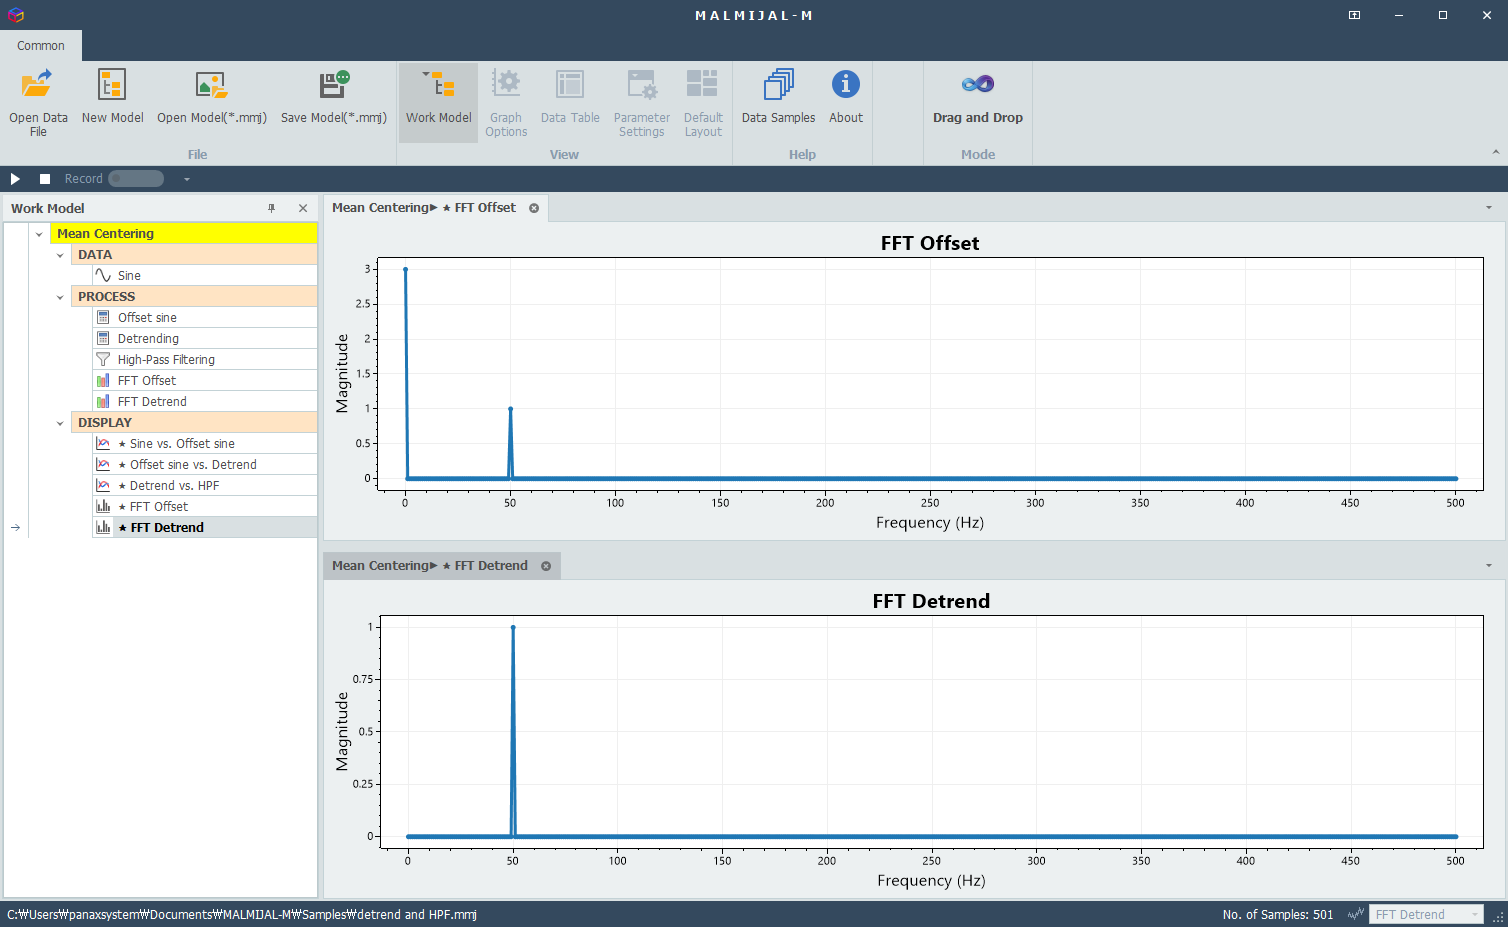
Task: Select the Sine data item
Action: point(205,275)
